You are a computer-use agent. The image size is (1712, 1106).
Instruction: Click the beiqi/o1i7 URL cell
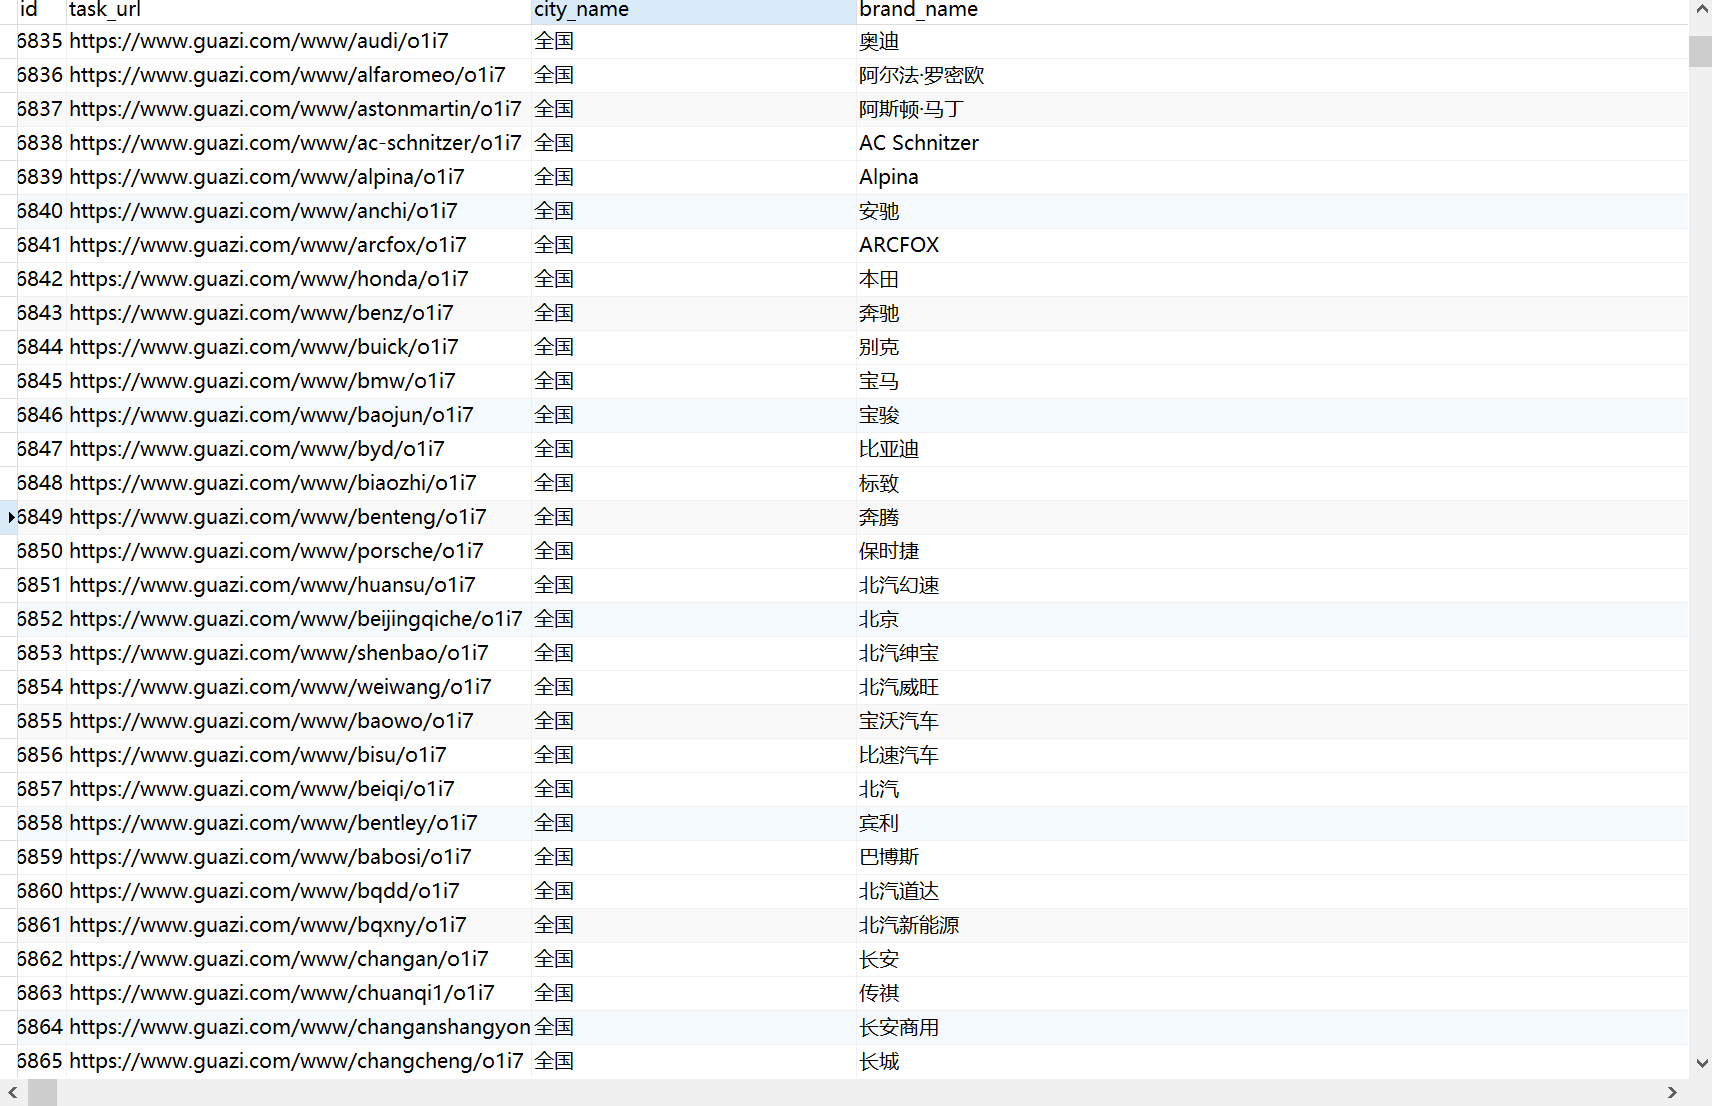click(x=298, y=789)
